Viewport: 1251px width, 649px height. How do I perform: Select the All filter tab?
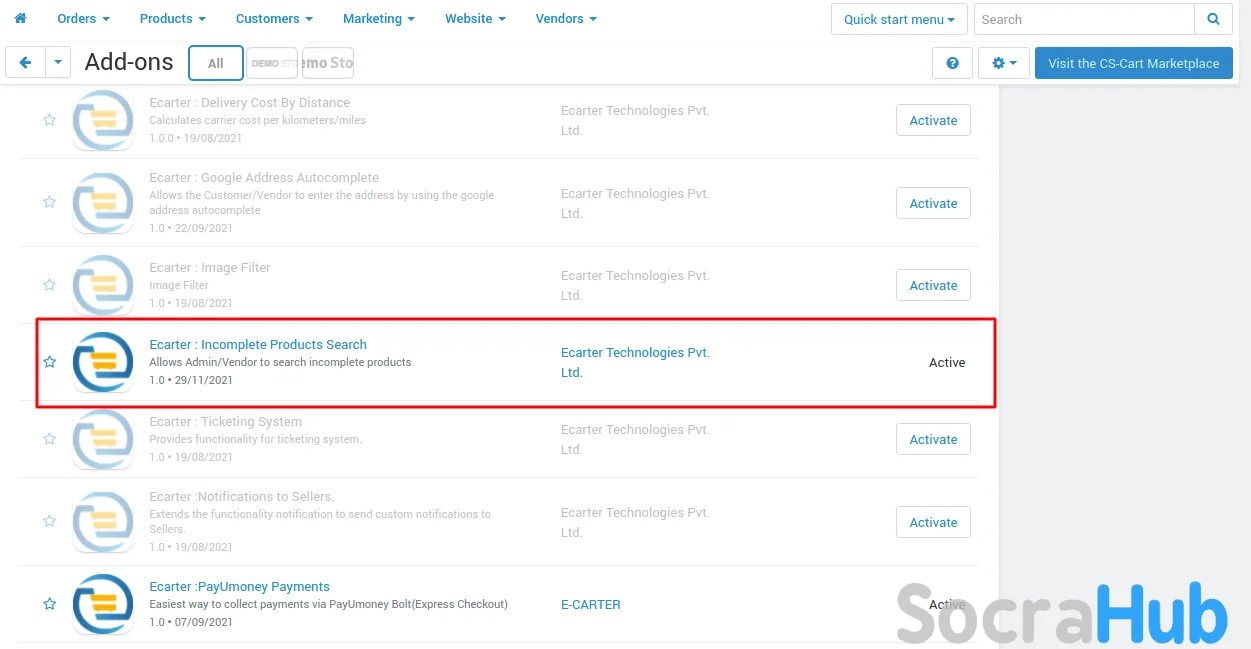(x=215, y=63)
